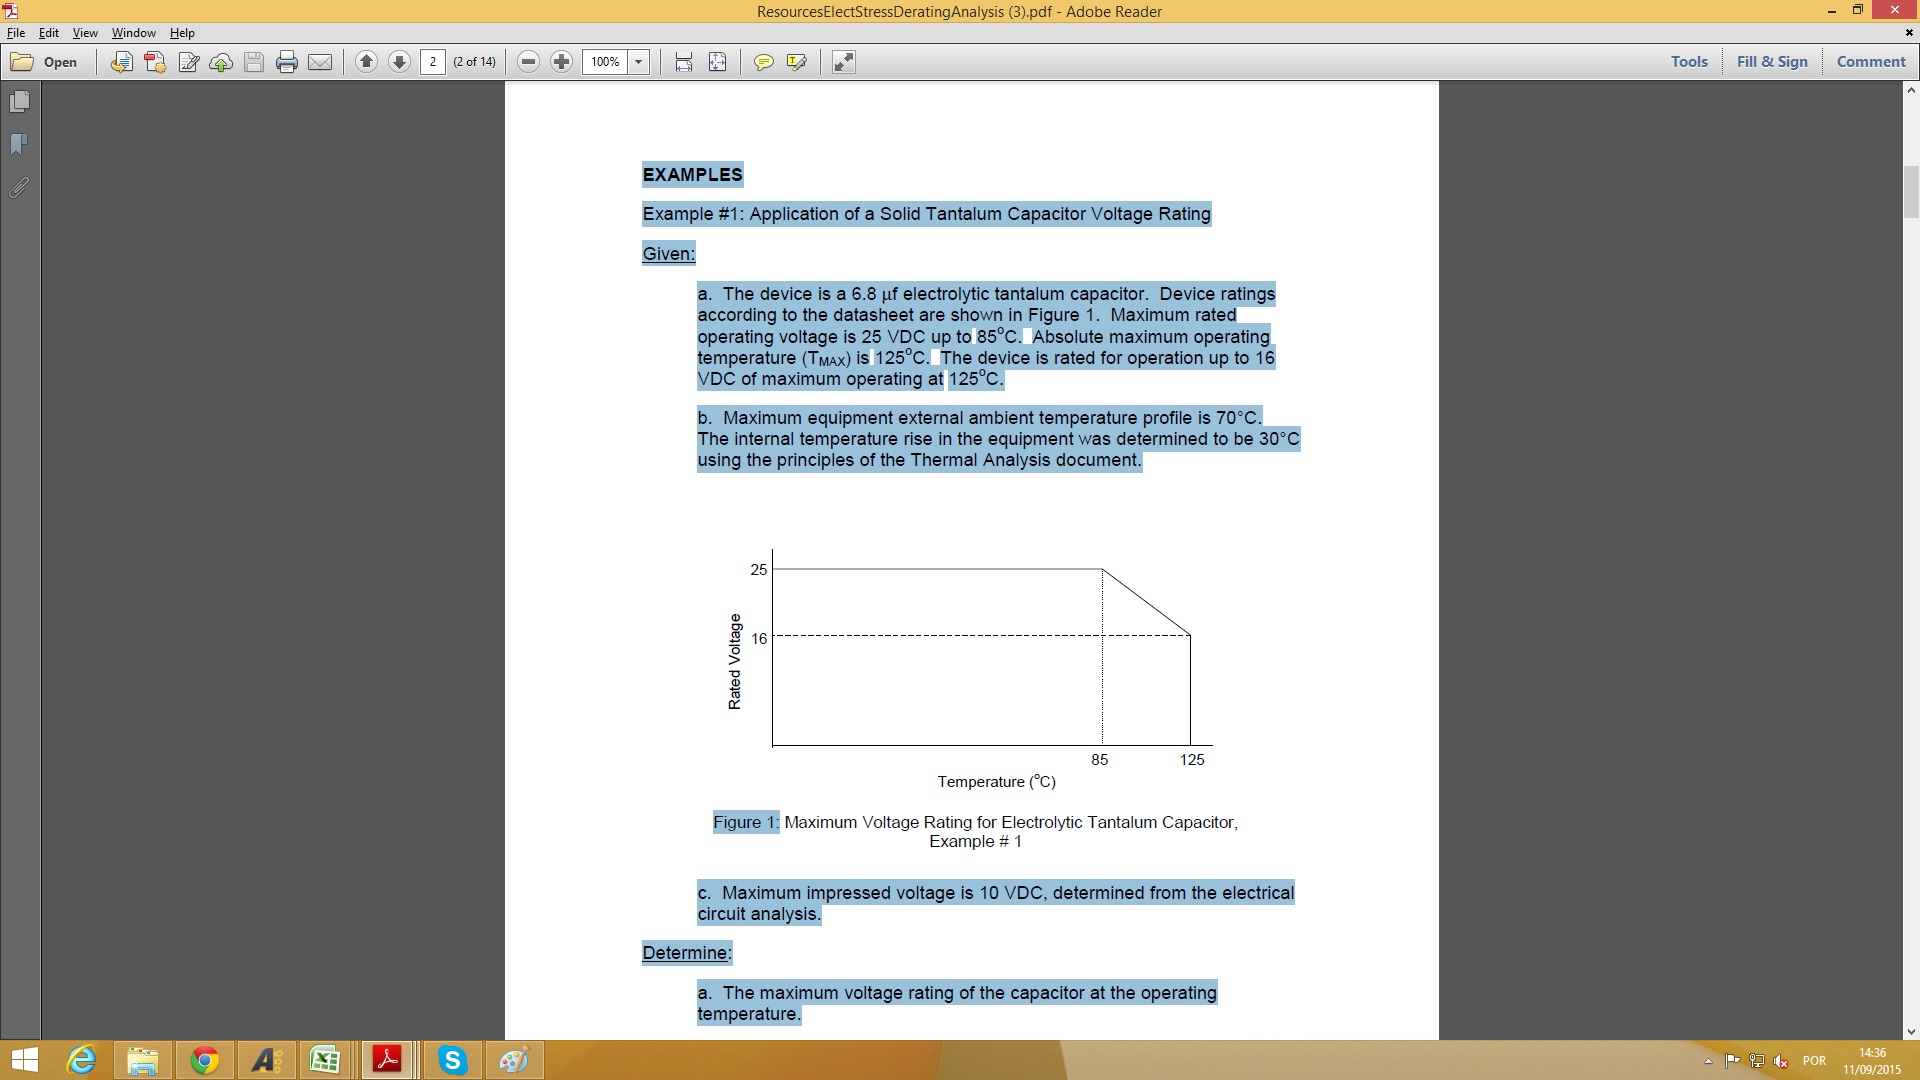Open the Bookmarks panel
This screenshot has height=1080, width=1920.
[17, 145]
